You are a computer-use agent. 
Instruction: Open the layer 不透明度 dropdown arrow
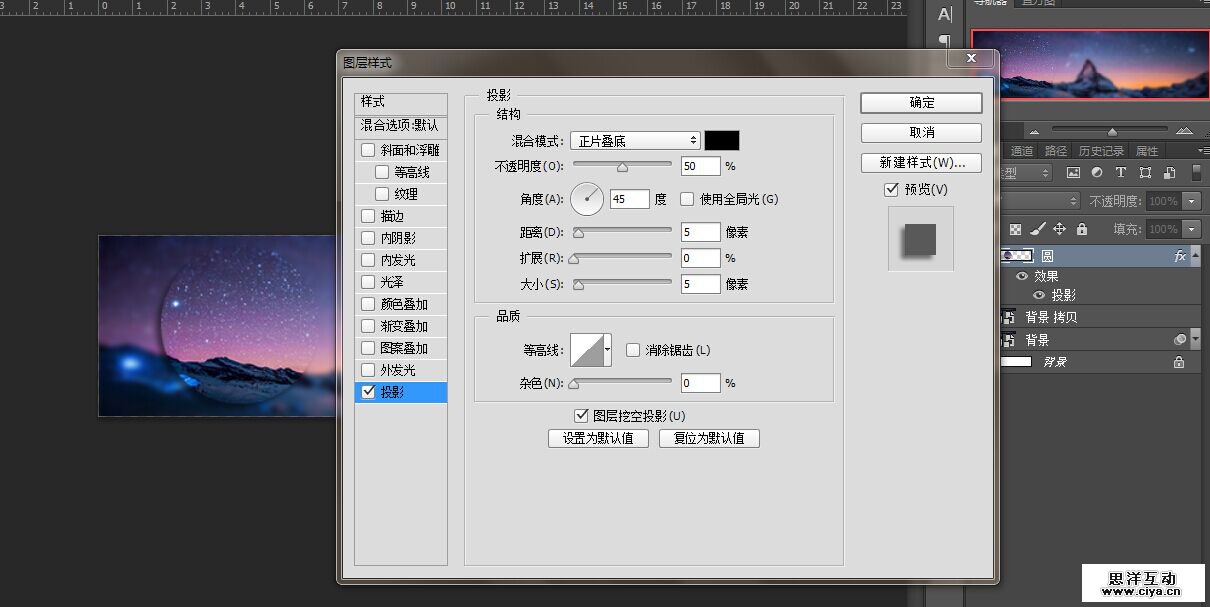[x=1190, y=201]
